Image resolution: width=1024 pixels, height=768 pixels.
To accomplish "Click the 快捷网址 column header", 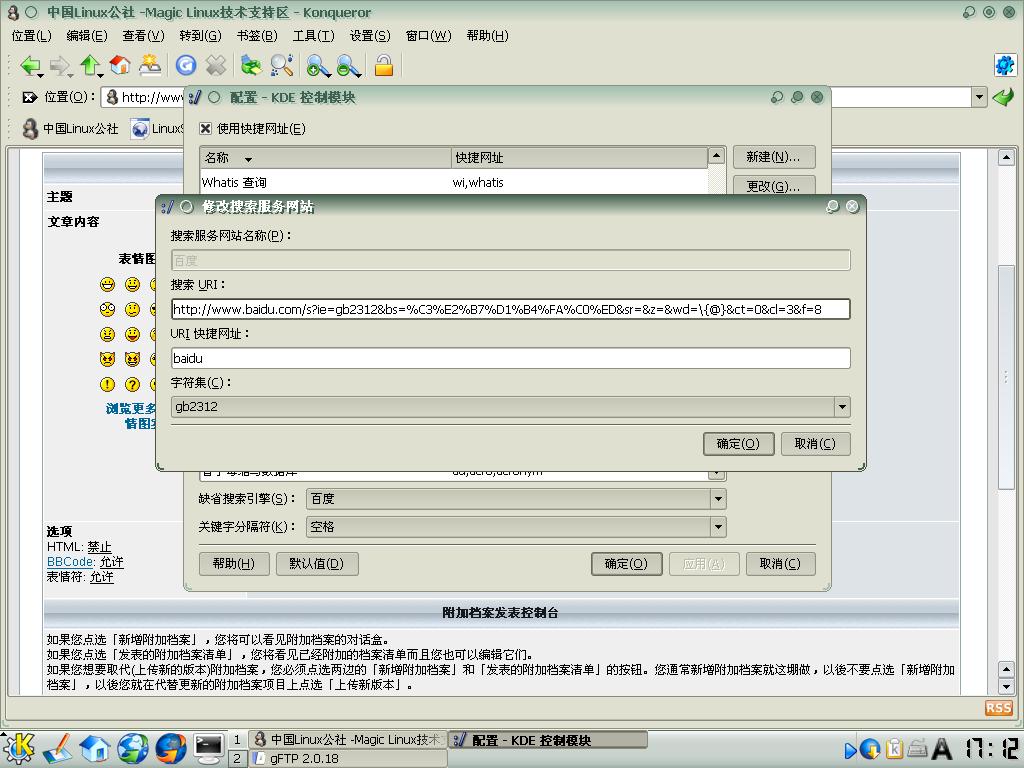I will tap(579, 157).
